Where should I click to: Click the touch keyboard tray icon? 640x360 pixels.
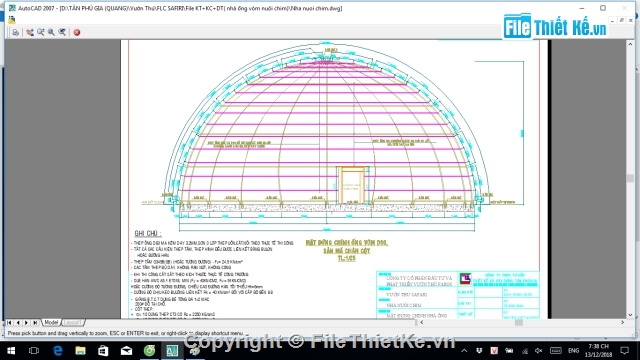pyautogui.click(x=556, y=351)
